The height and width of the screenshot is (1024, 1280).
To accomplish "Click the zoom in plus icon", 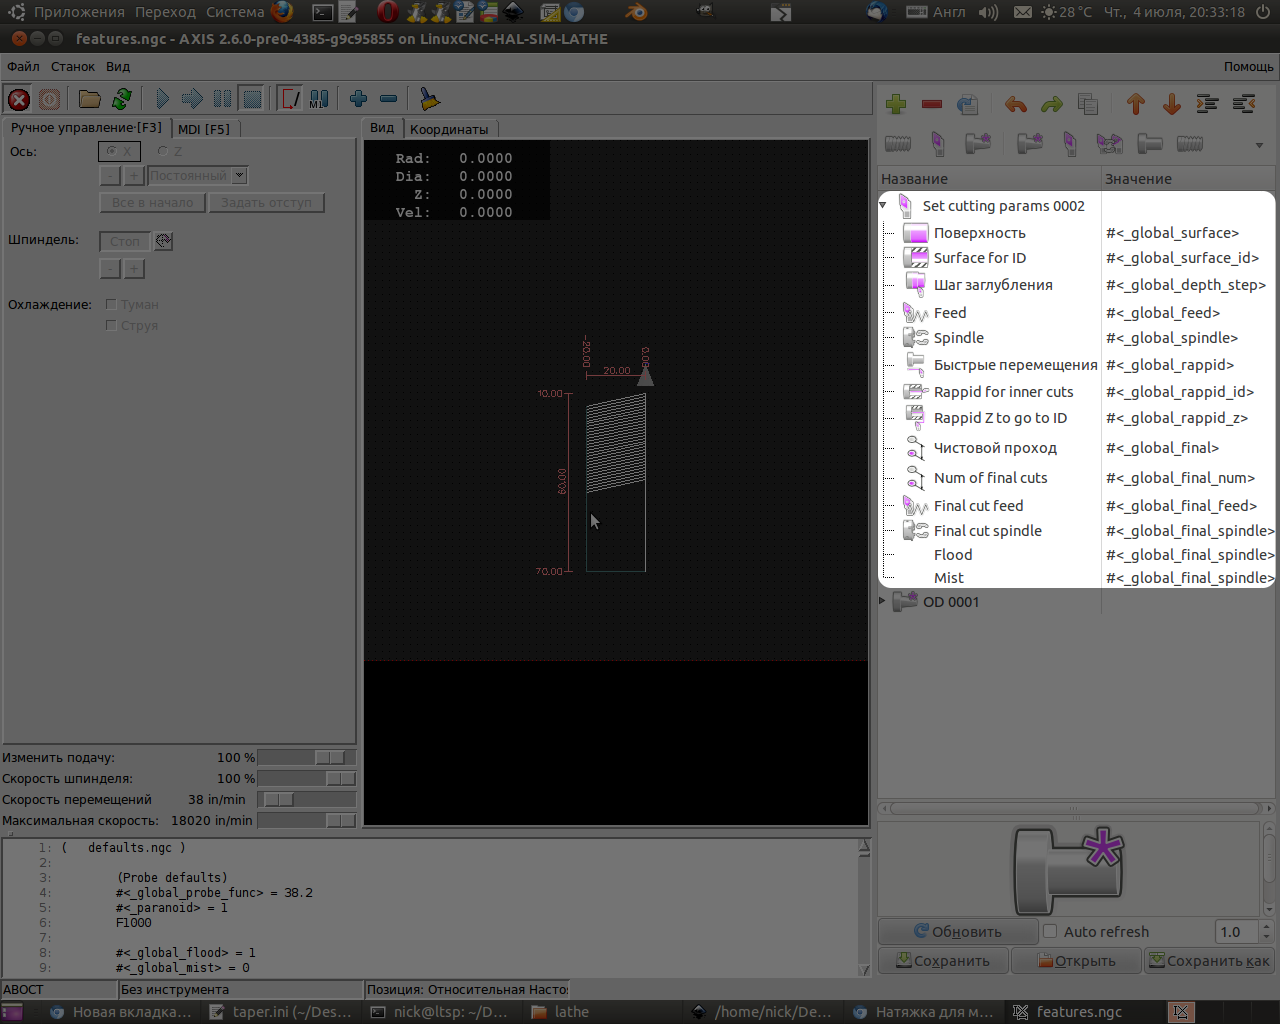I will click(358, 99).
